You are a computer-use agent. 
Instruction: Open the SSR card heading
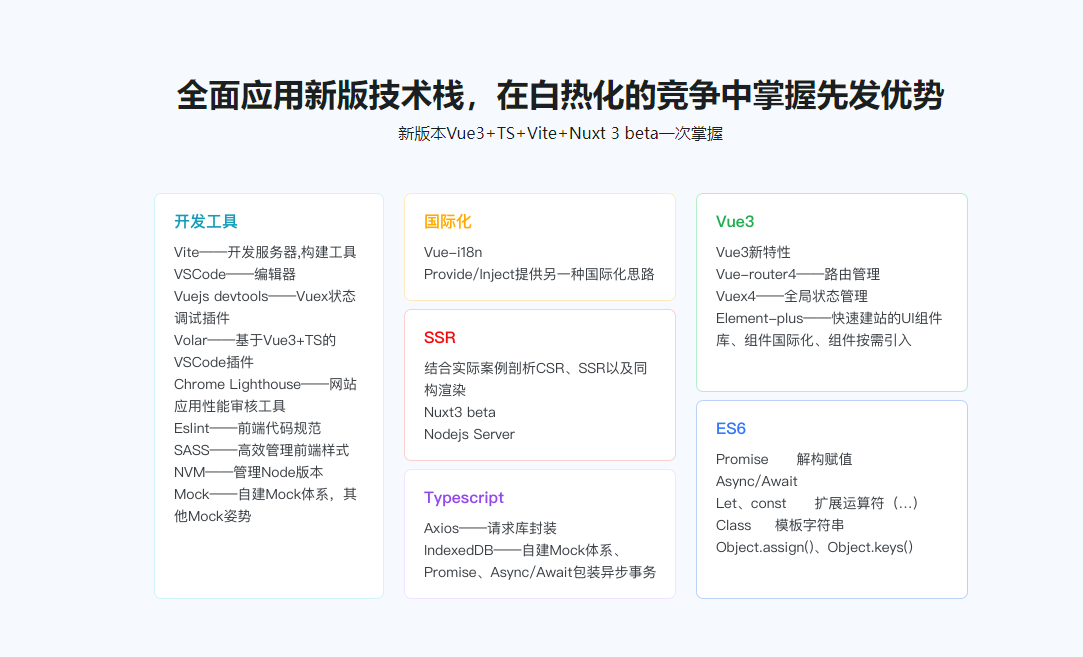(437, 338)
